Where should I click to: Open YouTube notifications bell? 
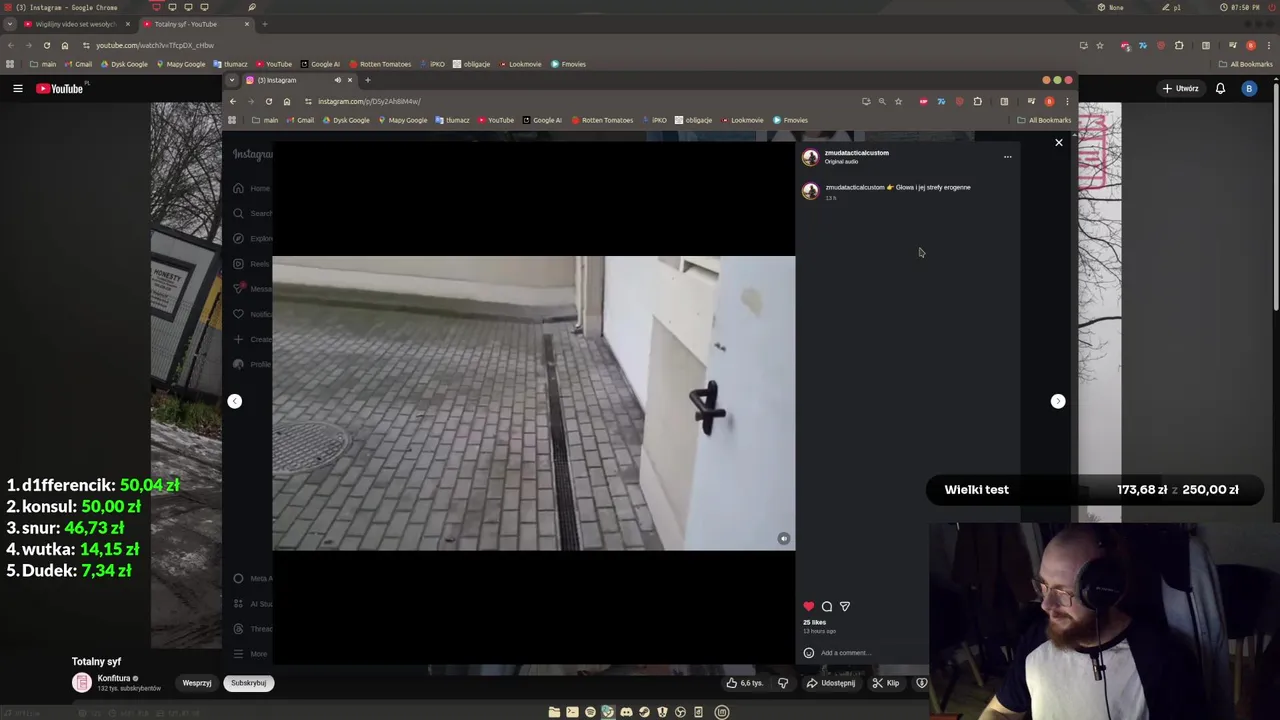click(x=1220, y=89)
